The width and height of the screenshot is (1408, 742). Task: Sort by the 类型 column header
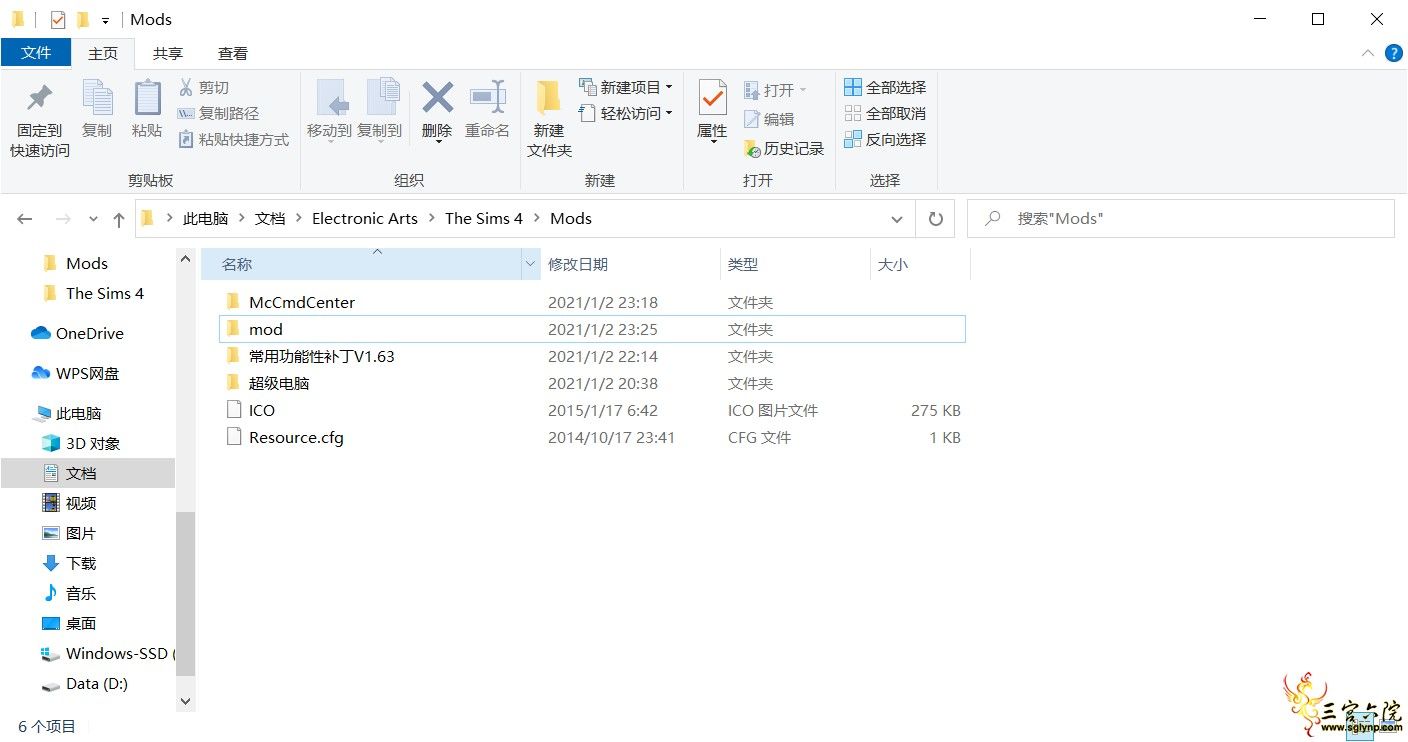tap(743, 264)
